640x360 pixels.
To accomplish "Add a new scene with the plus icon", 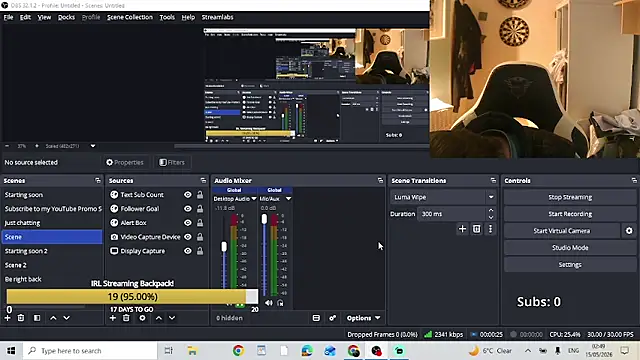I will pyautogui.click(x=7, y=318).
